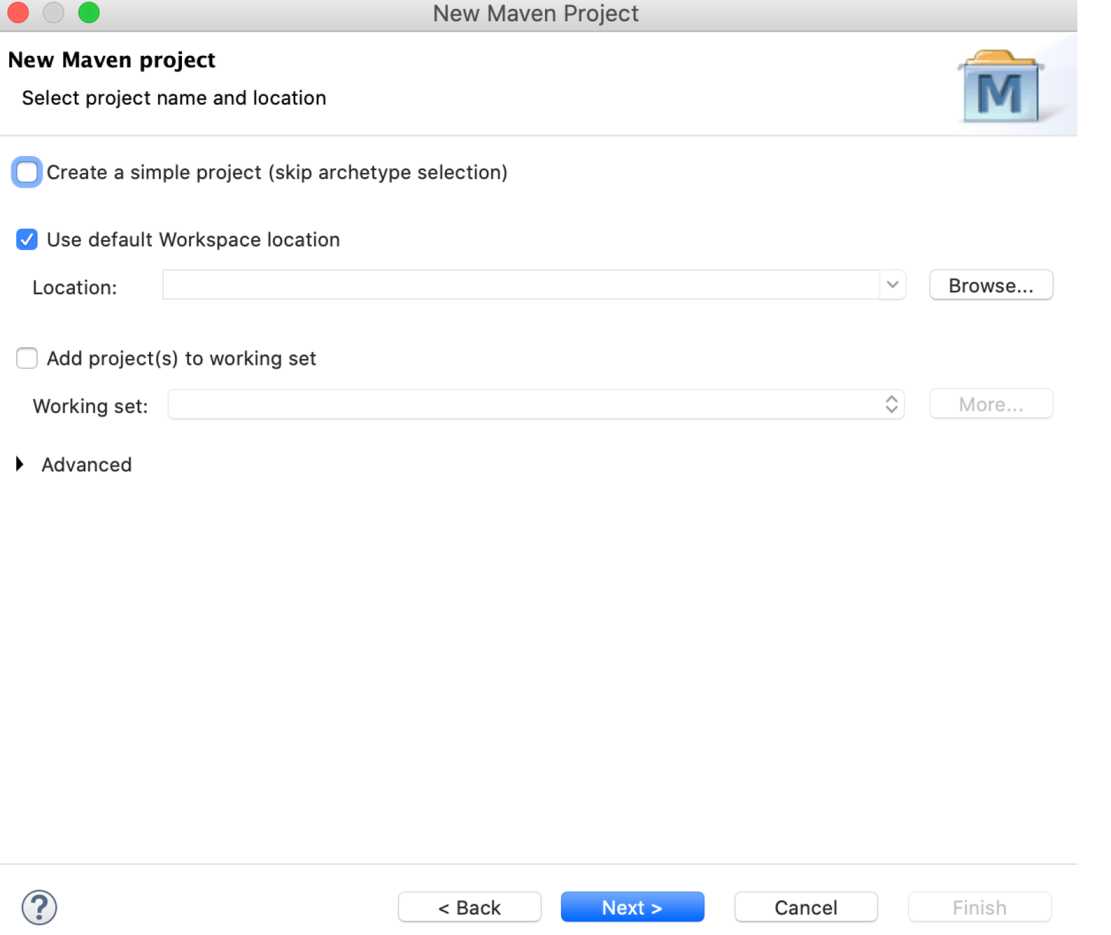Open the Working set combo box arrows

click(x=892, y=404)
